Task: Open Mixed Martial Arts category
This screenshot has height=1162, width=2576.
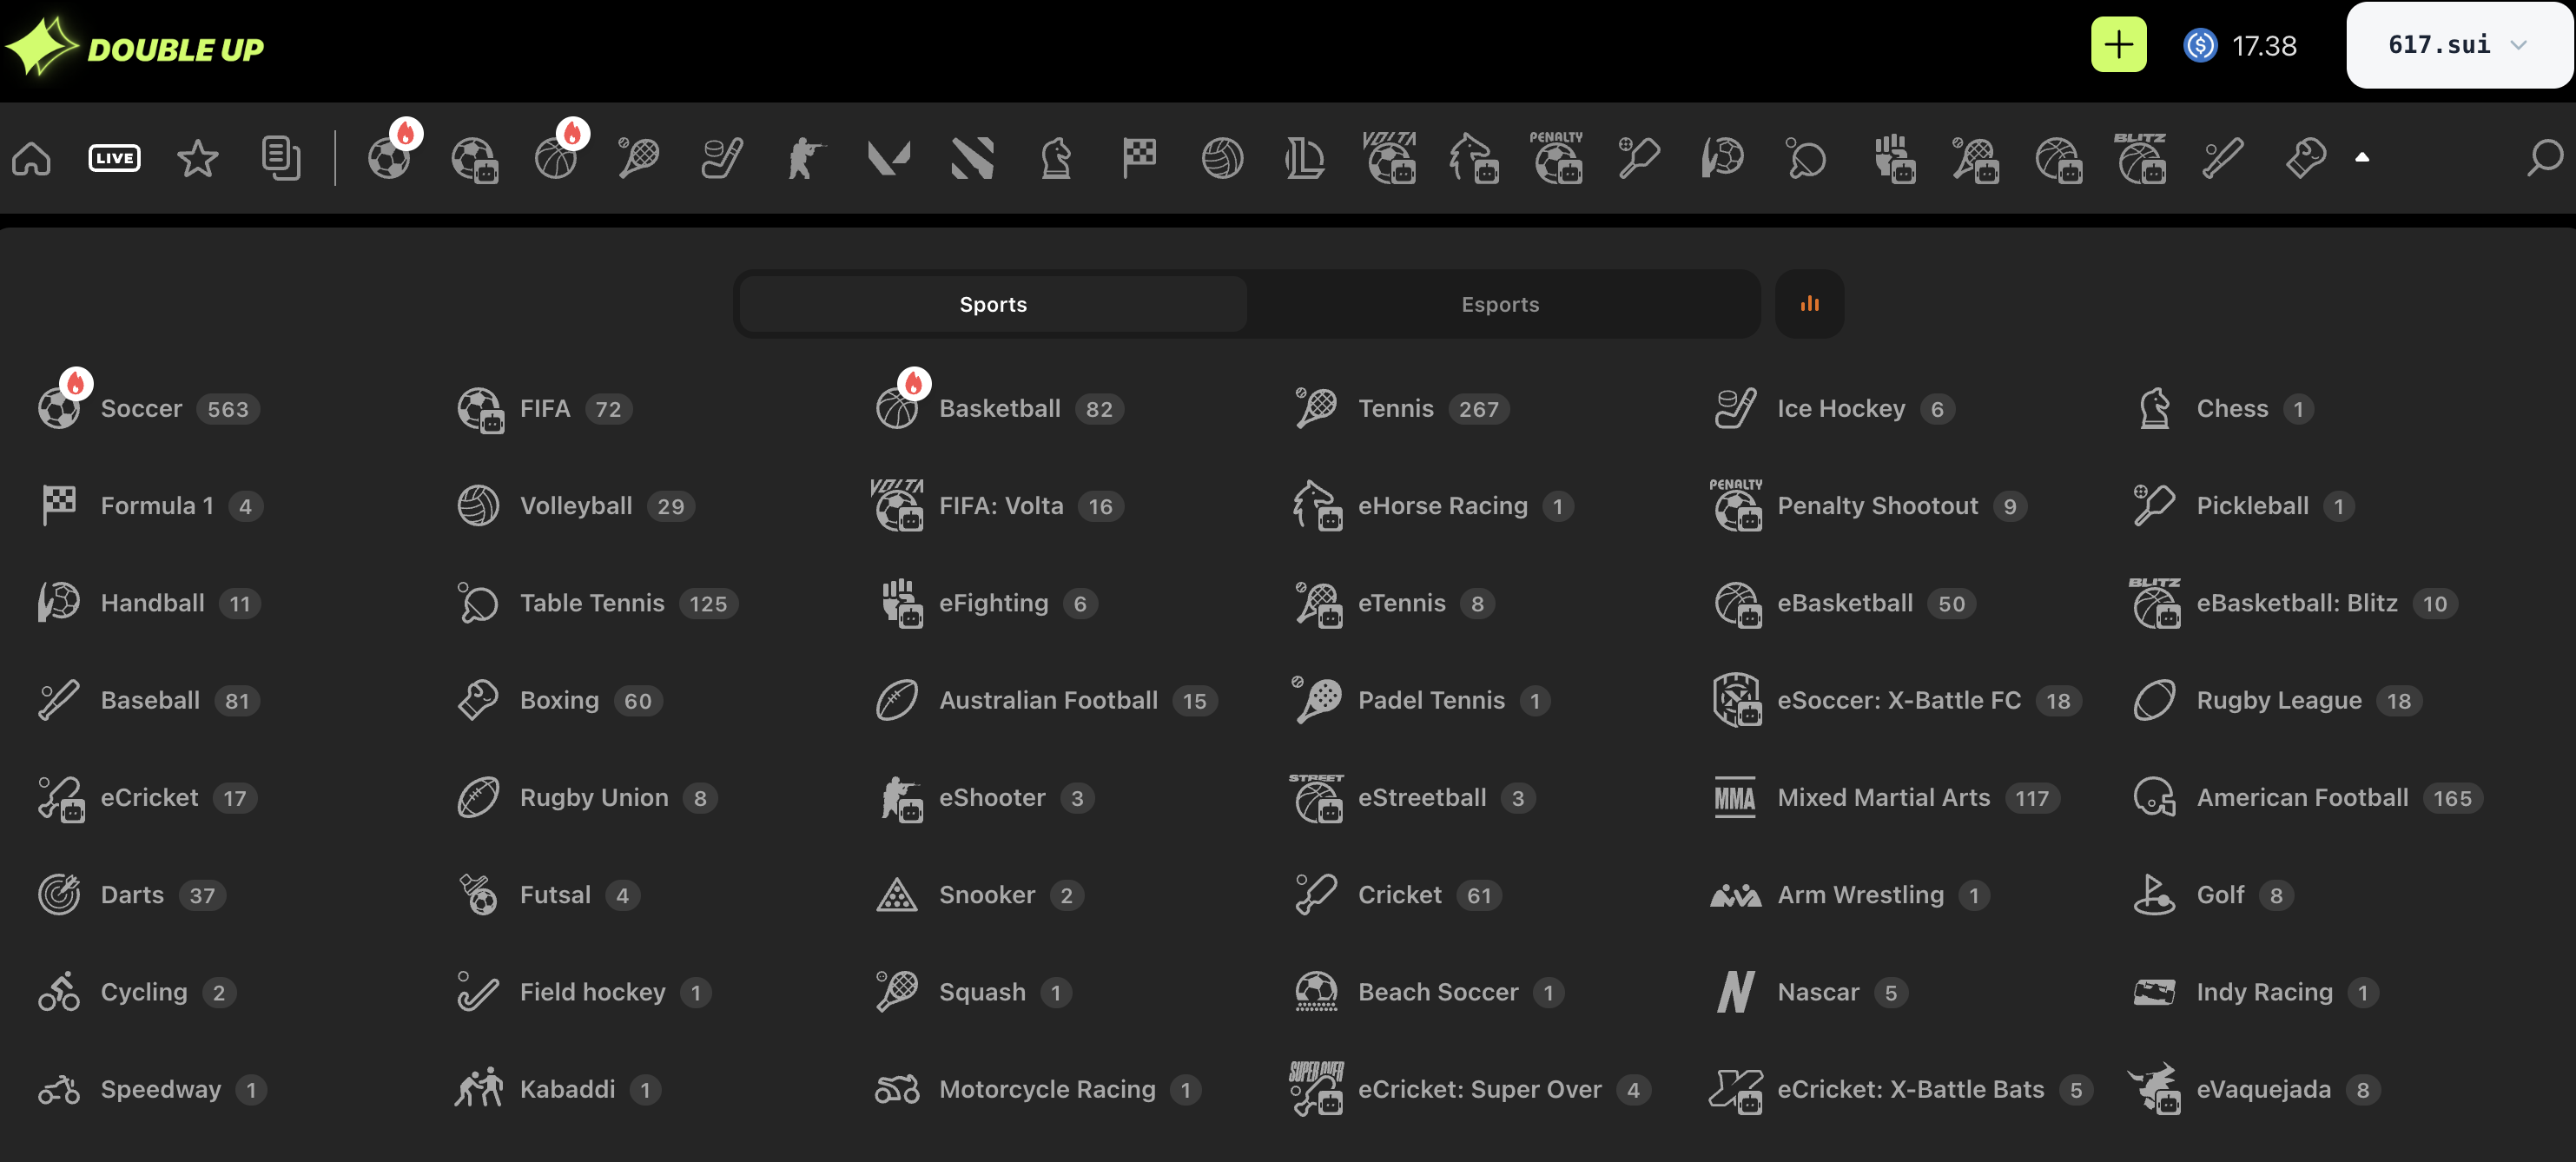Action: pos(1882,798)
